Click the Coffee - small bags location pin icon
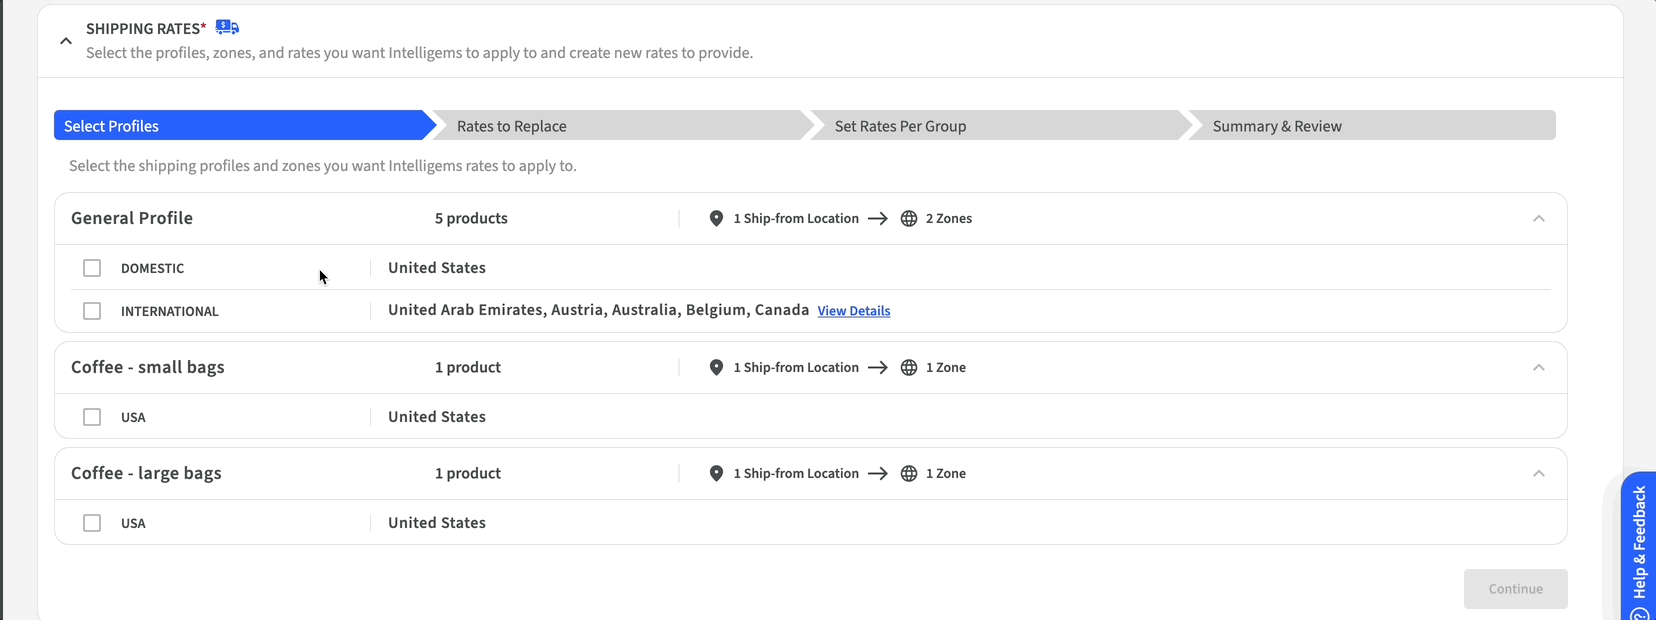 click(716, 367)
